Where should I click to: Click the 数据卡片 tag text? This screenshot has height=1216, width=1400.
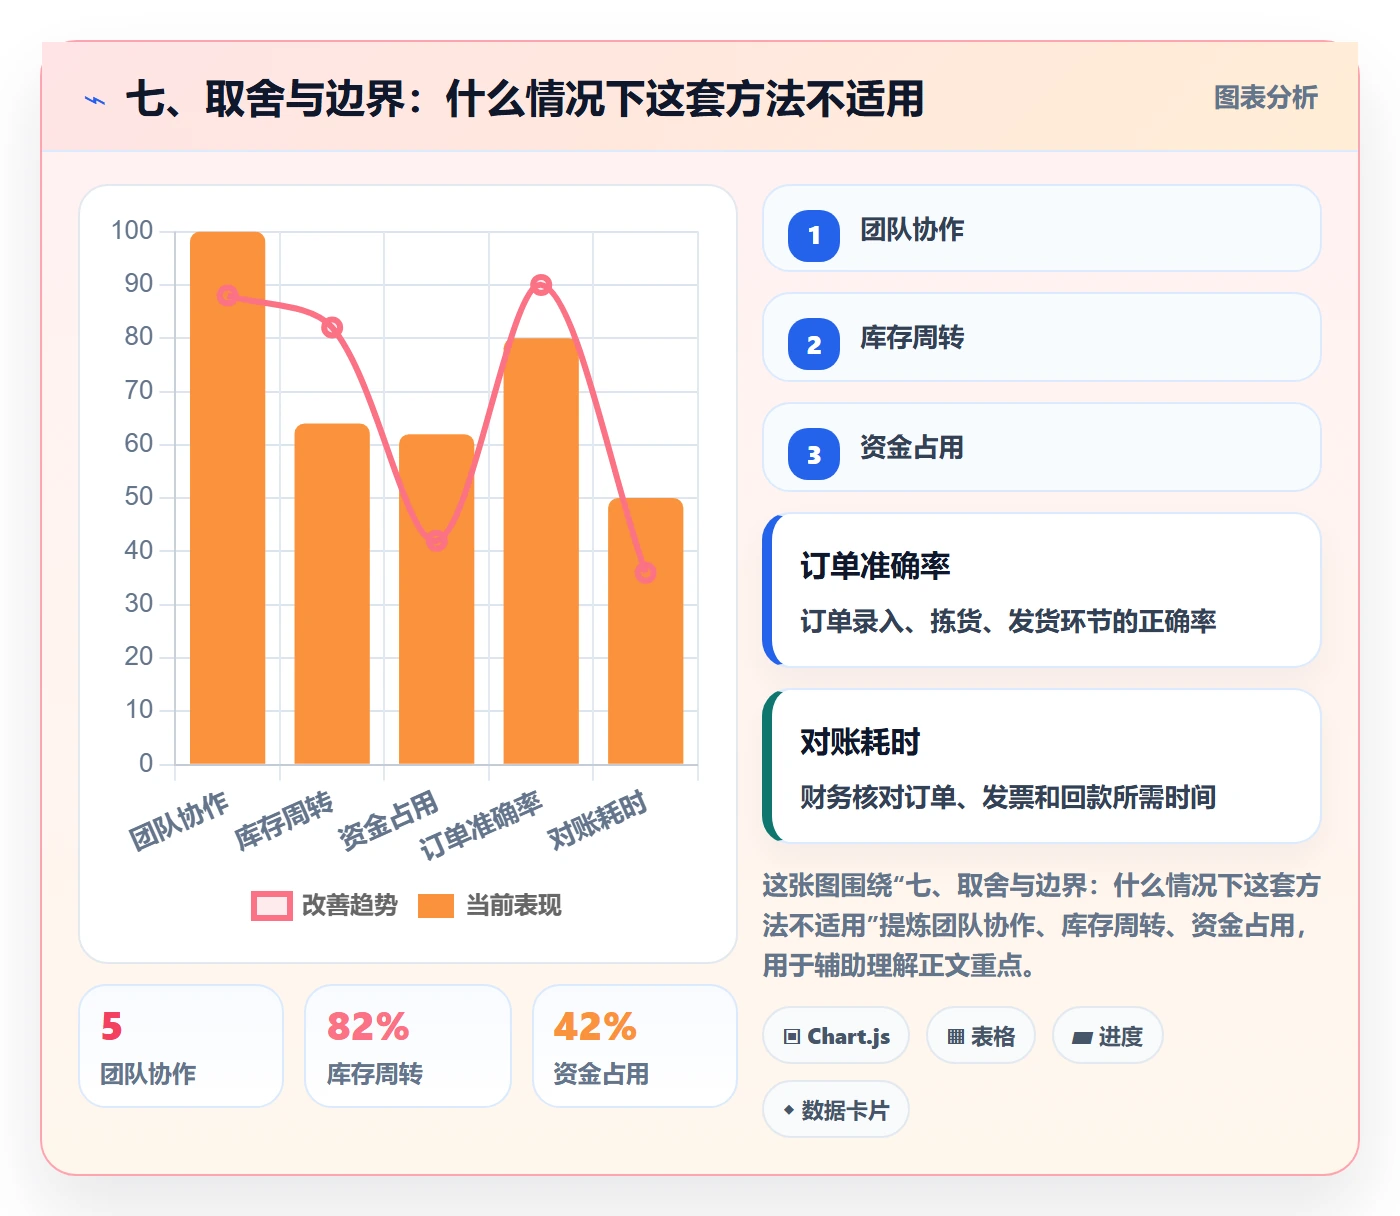(x=845, y=1110)
